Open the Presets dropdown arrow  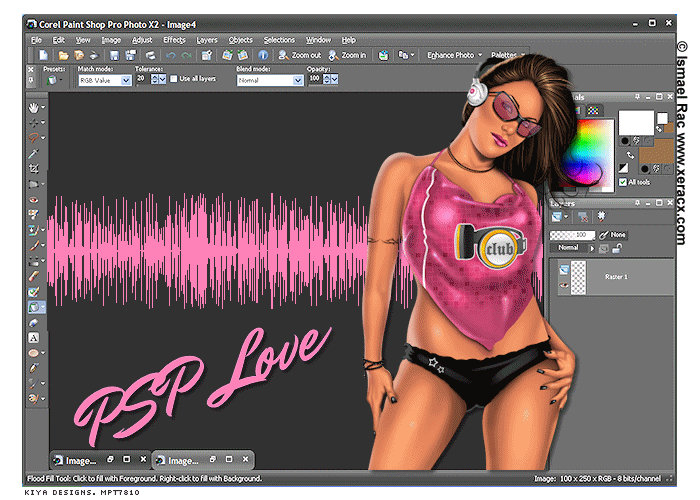tap(61, 80)
